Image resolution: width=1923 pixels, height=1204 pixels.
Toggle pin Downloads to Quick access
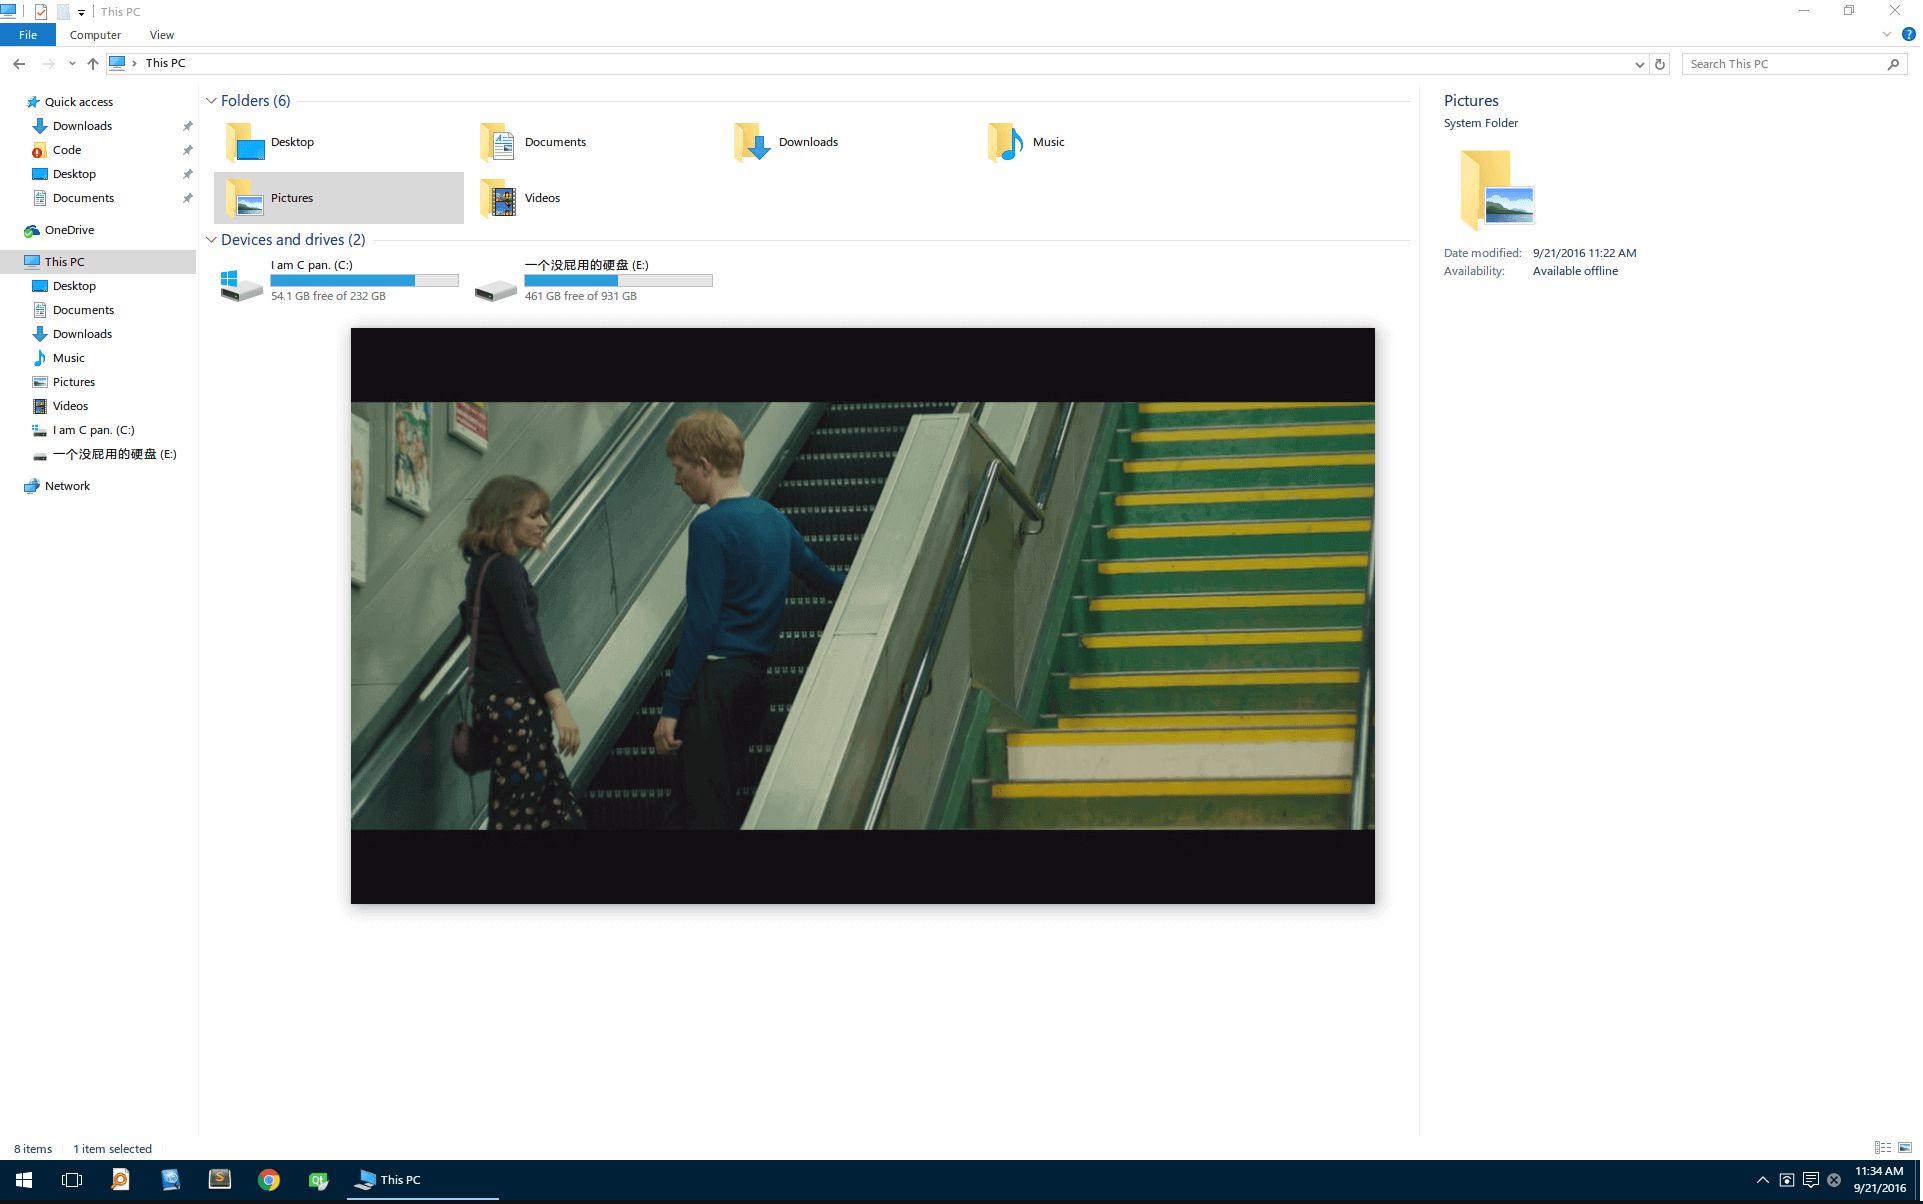(x=187, y=126)
